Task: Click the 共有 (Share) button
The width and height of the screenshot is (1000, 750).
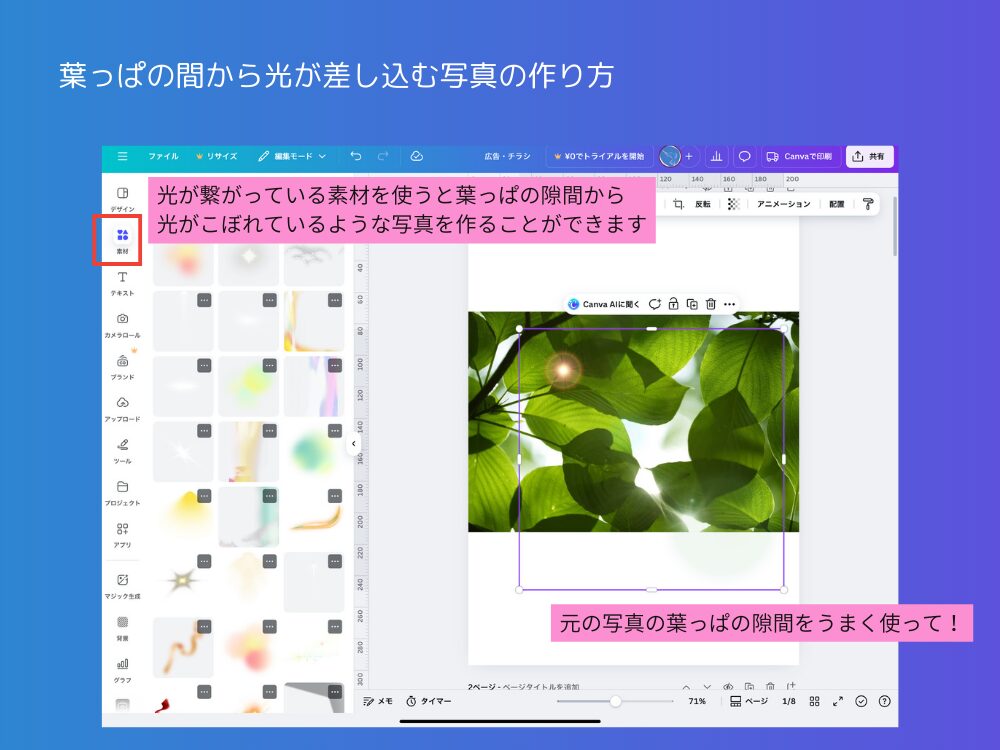Action: (x=869, y=156)
